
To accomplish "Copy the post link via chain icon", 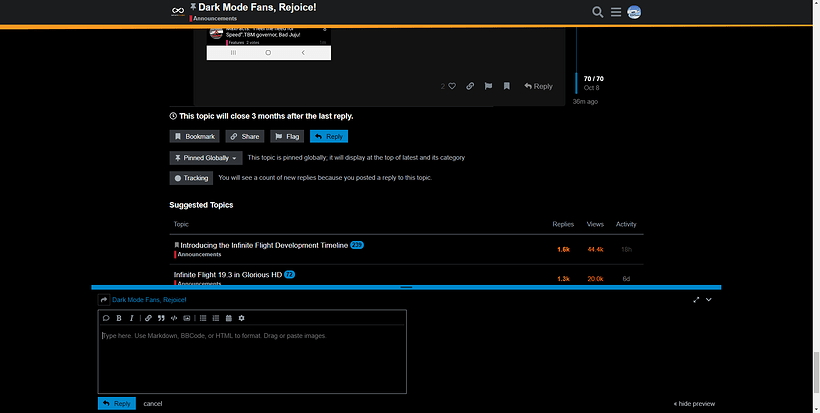I will click(470, 86).
